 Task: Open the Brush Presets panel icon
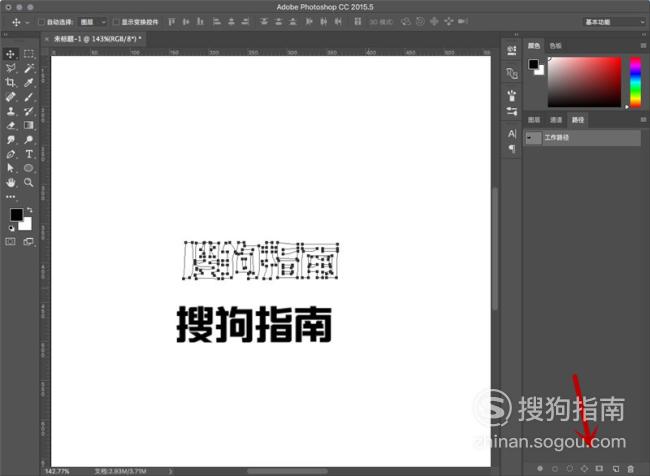(x=512, y=96)
